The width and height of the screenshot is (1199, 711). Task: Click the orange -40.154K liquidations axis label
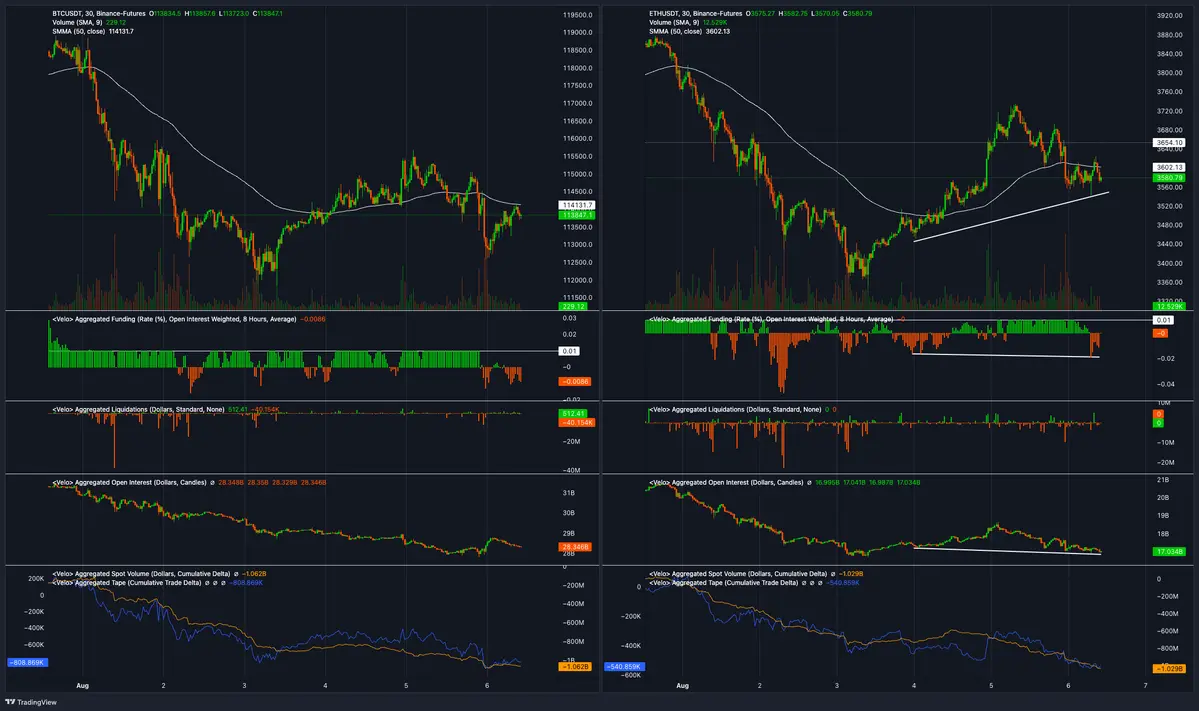click(x=577, y=423)
